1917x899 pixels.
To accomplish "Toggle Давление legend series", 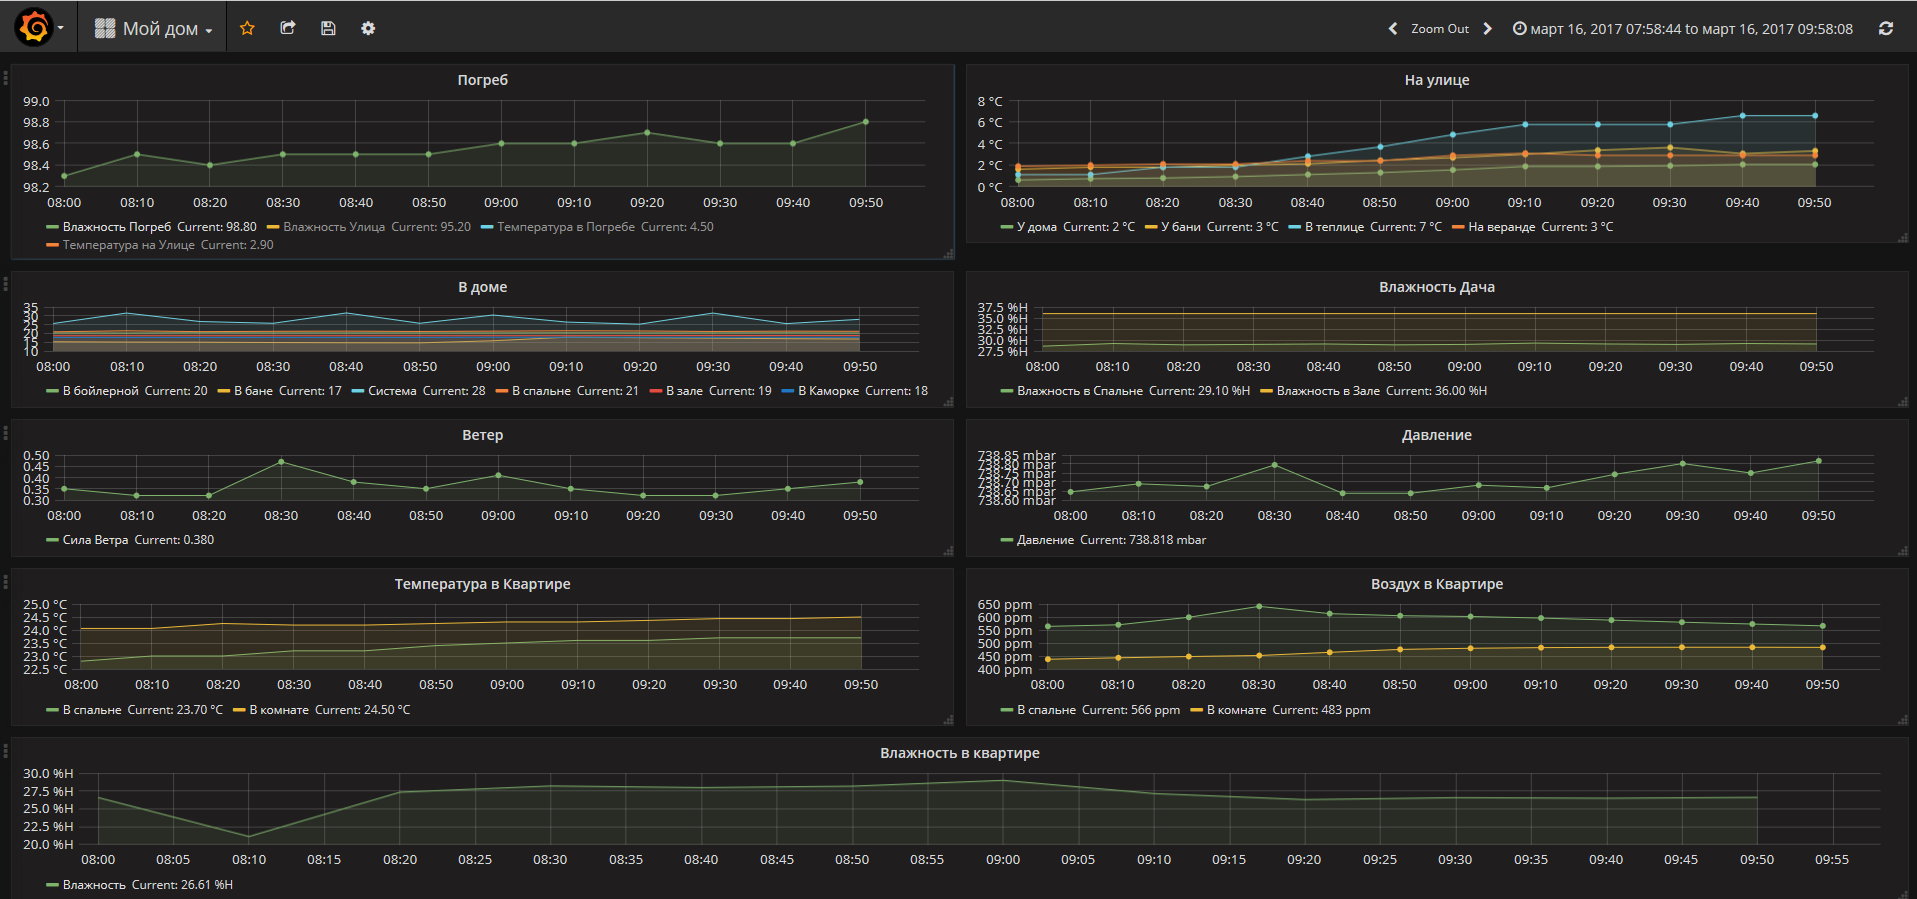I will (1045, 540).
